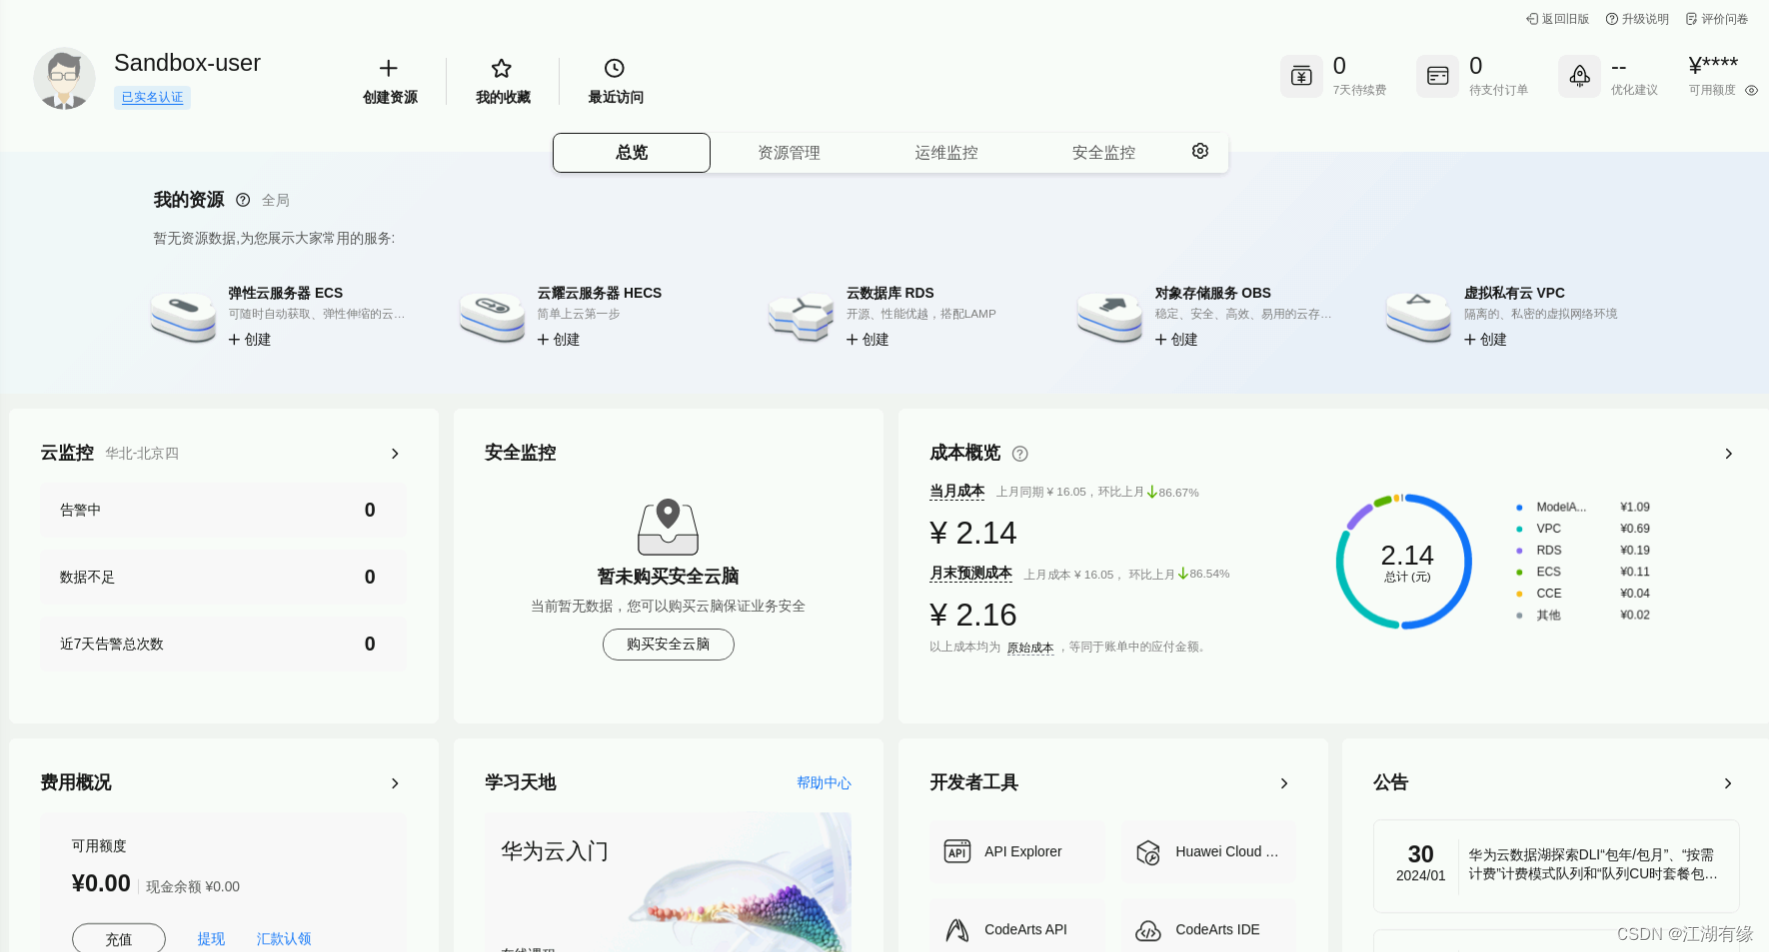This screenshot has height=952, width=1769.
Task: Click the CCE legend color dot
Action: (x=1519, y=594)
